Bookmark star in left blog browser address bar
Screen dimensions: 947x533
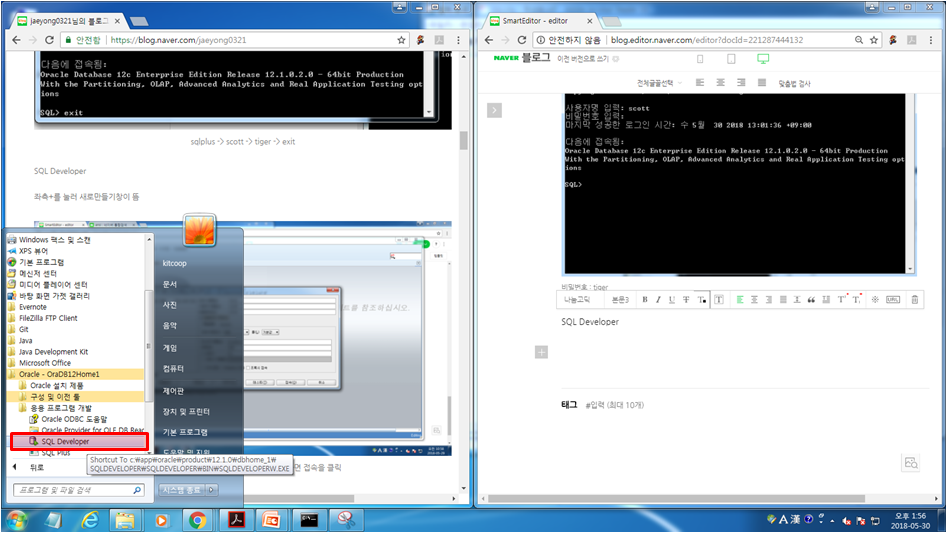tap(401, 40)
